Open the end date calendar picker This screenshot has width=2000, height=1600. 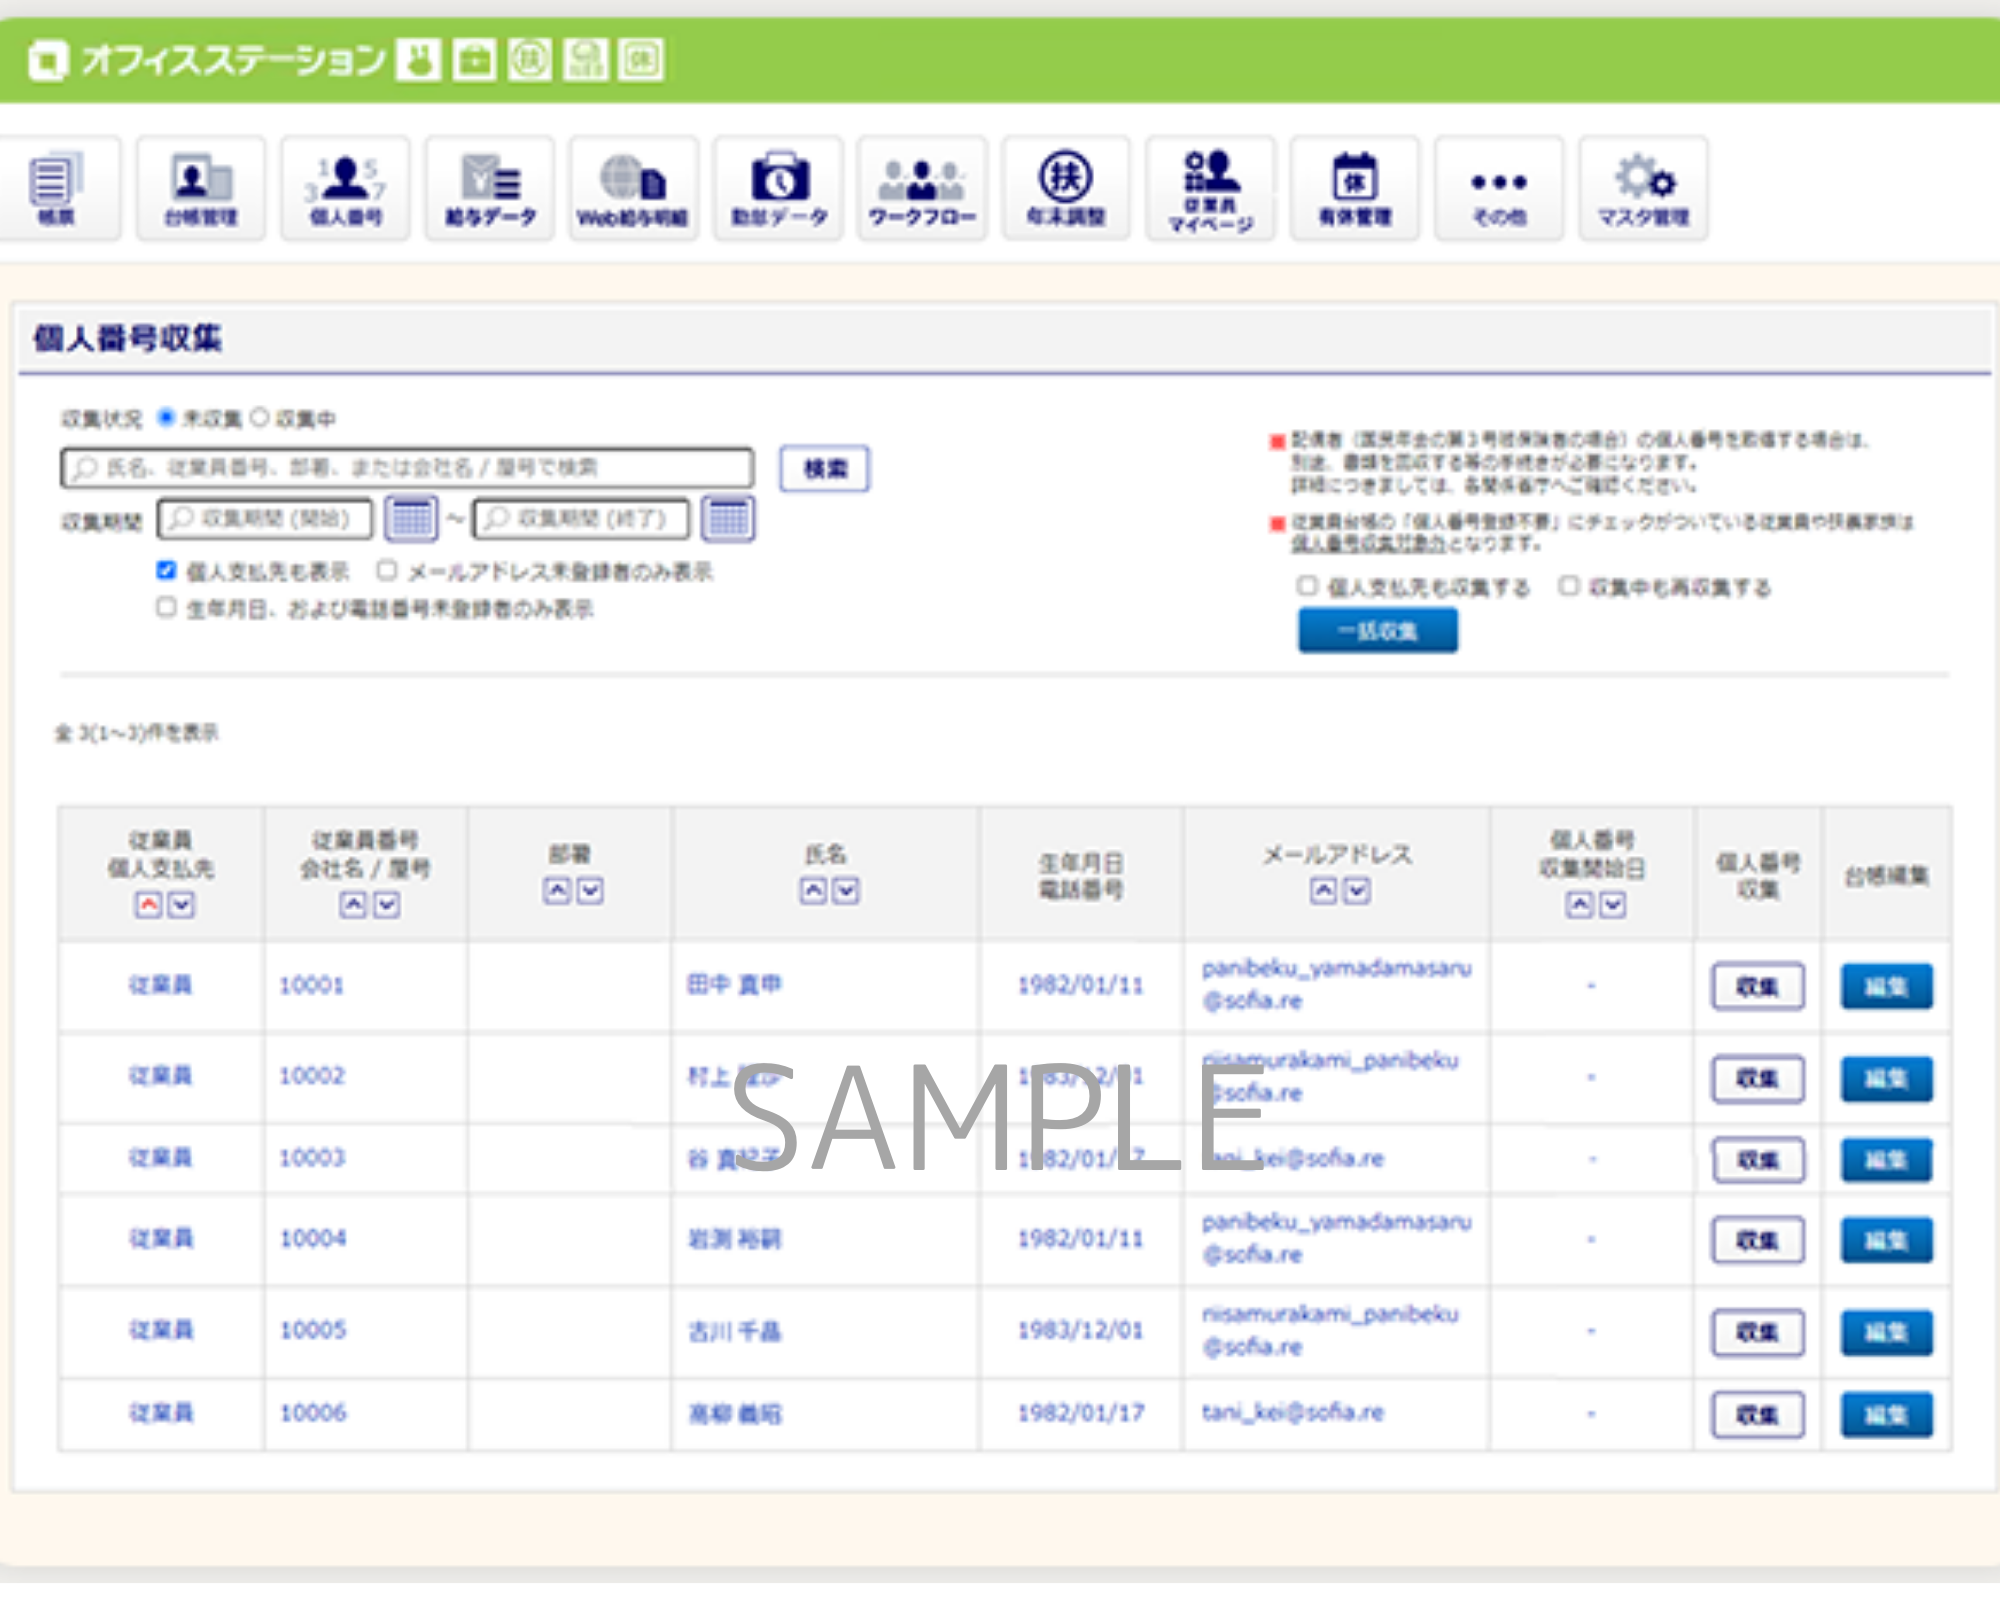[x=729, y=519]
